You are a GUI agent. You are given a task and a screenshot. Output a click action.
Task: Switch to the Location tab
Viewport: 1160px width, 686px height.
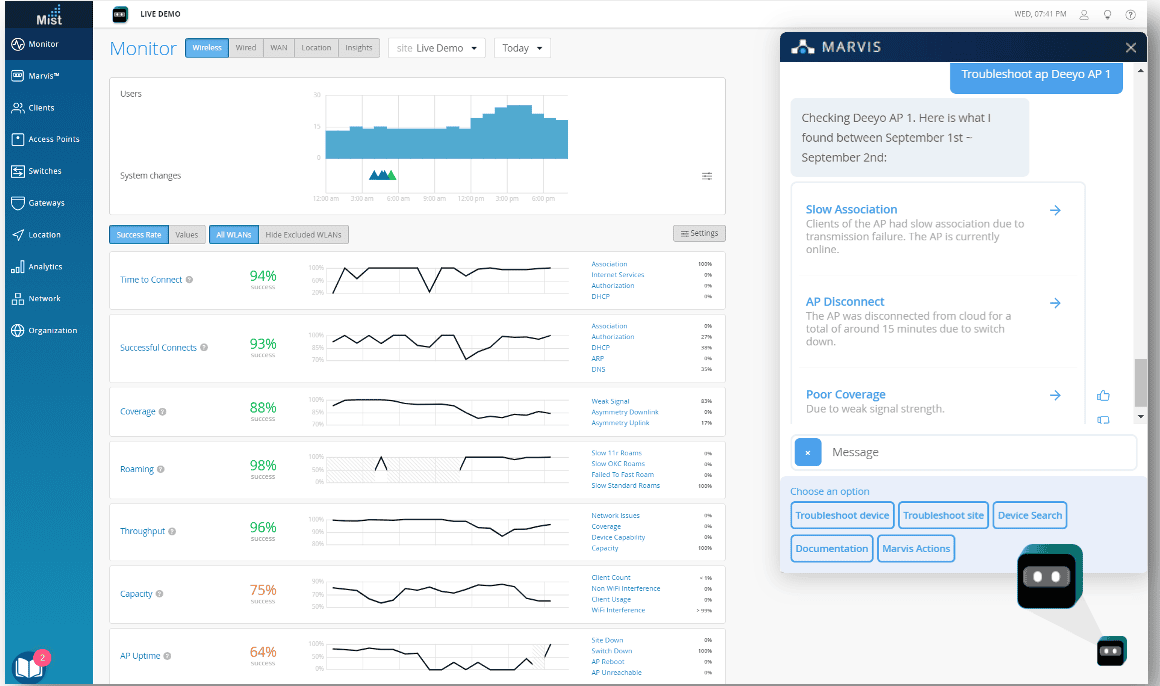point(316,48)
